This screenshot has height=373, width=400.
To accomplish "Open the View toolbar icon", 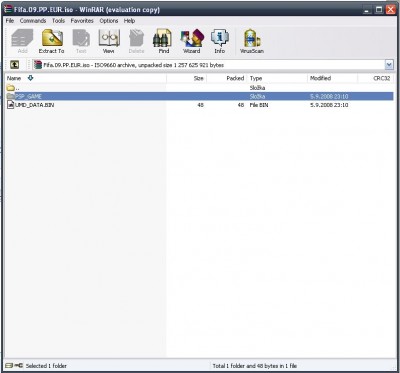I will click(109, 41).
